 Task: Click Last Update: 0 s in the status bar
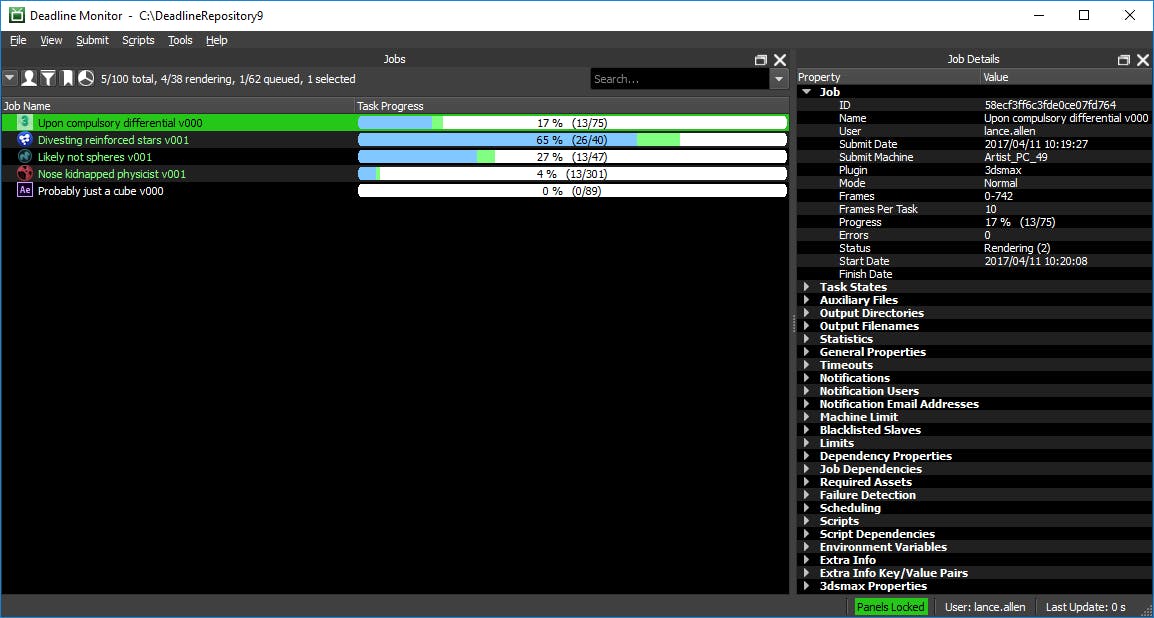click(x=1086, y=607)
